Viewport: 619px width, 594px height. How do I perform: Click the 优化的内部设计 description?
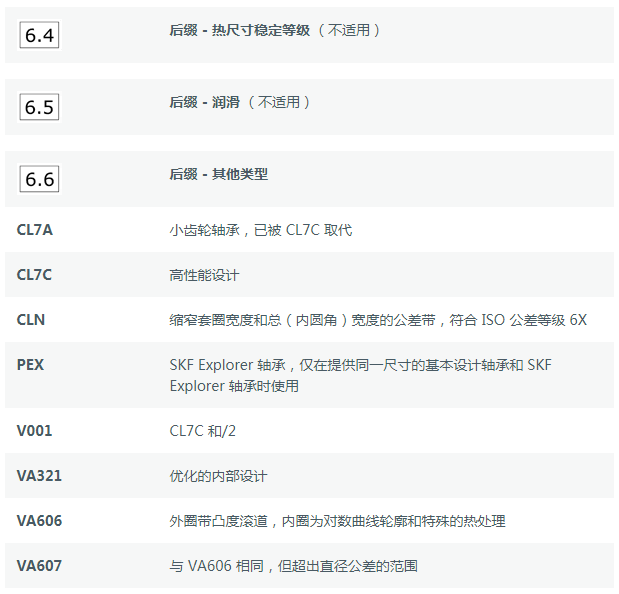pyautogui.click(x=218, y=476)
